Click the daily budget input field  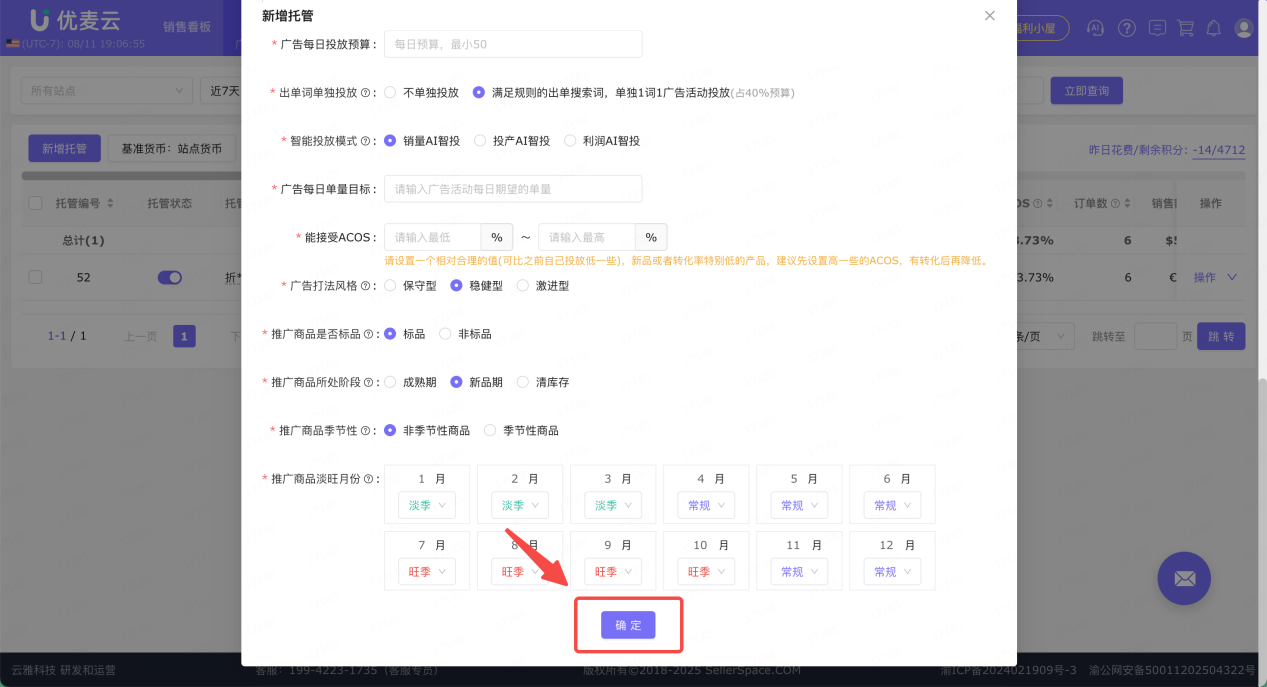(x=513, y=44)
